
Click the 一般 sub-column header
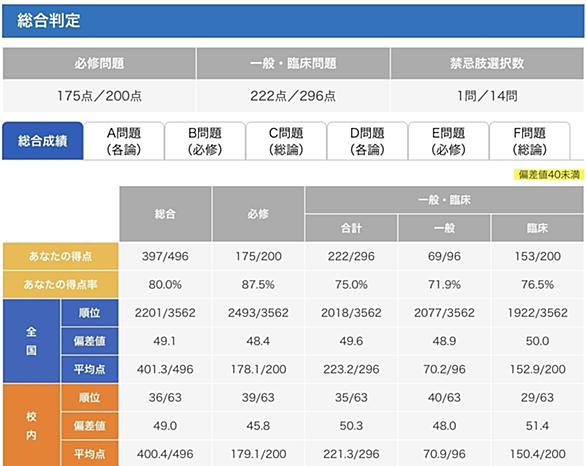click(444, 228)
